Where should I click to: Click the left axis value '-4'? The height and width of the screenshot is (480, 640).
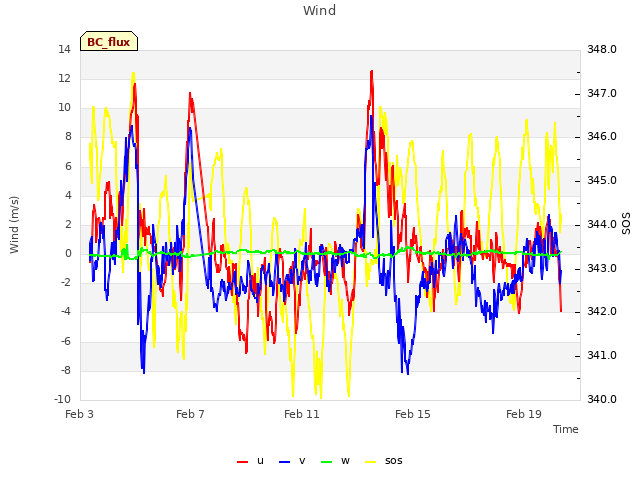(x=66, y=312)
